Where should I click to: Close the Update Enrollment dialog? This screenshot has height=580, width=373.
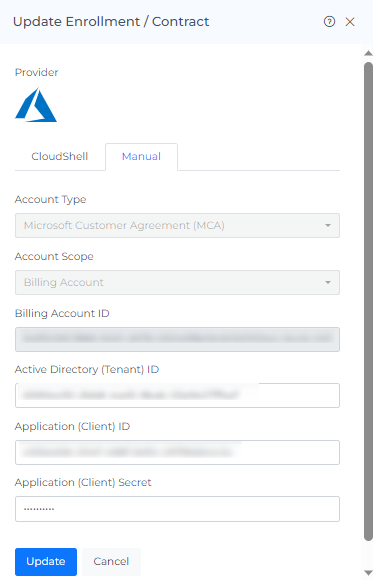coord(350,22)
